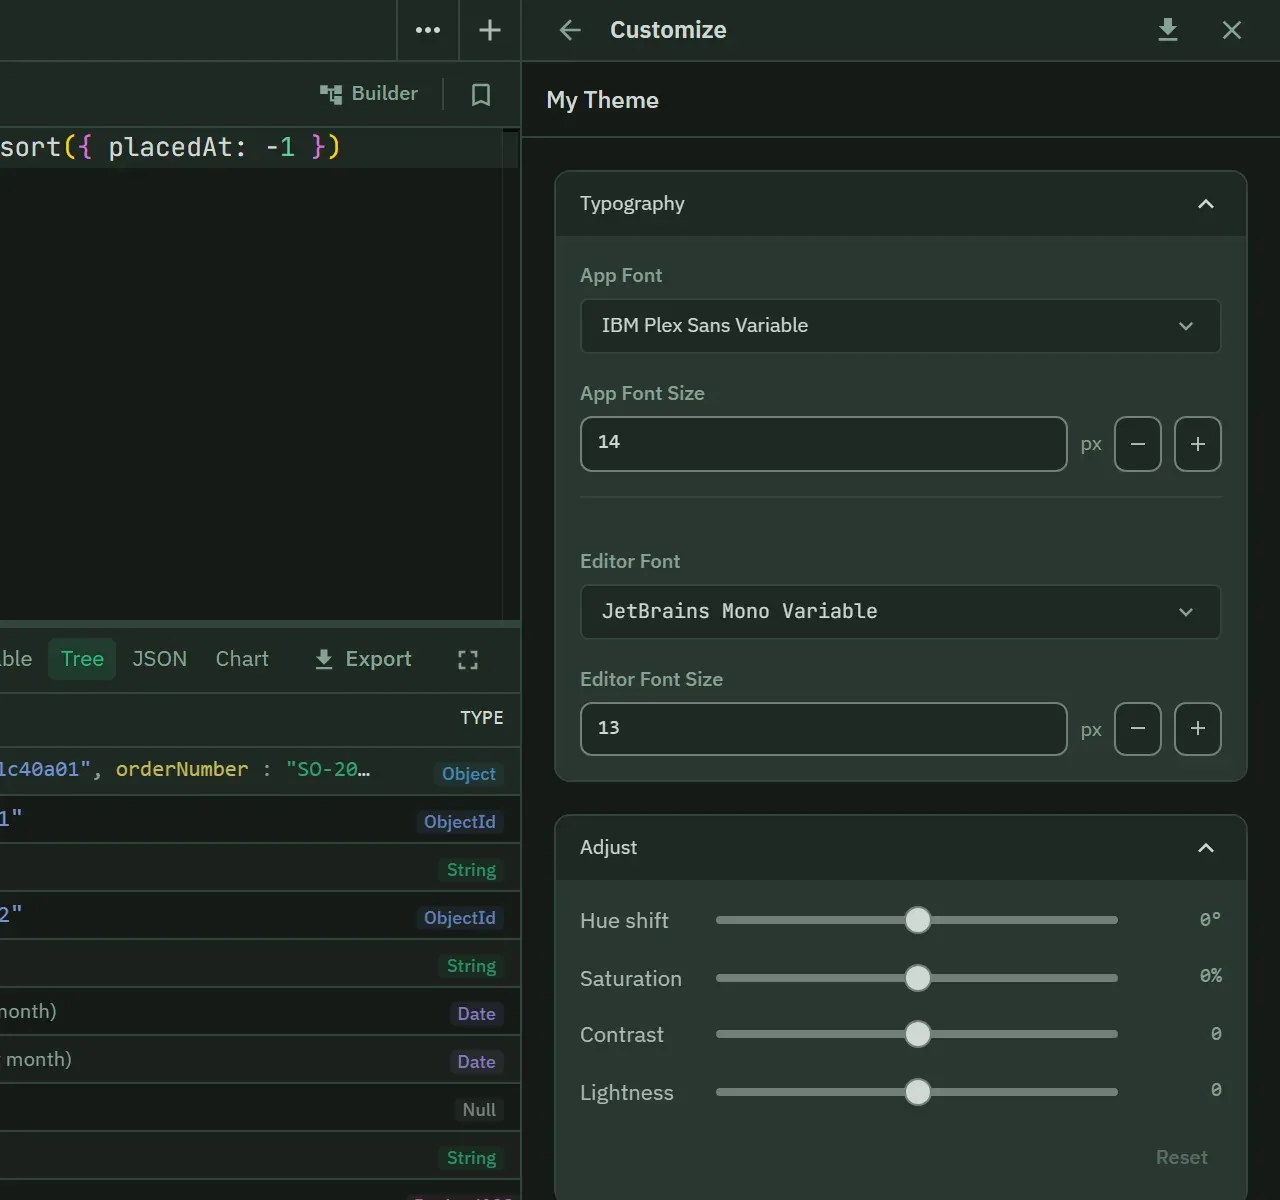
Task: Go back from the Customize panel
Action: click(x=570, y=30)
